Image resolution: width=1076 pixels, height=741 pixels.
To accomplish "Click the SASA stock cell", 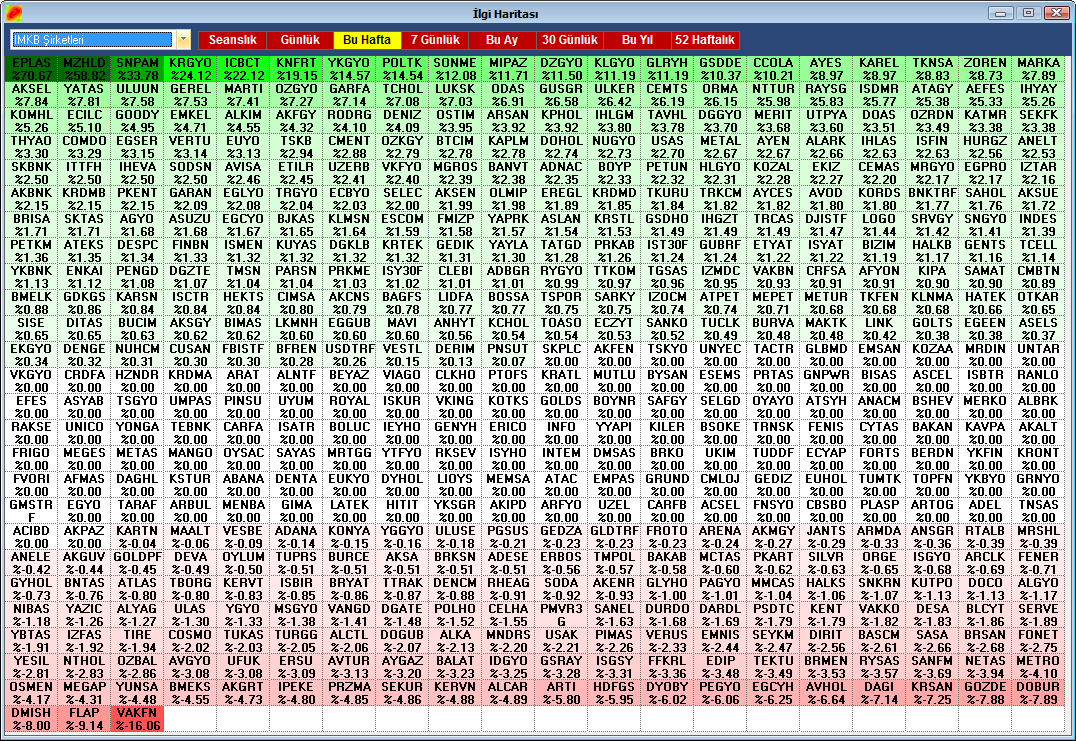I will pos(933,642).
